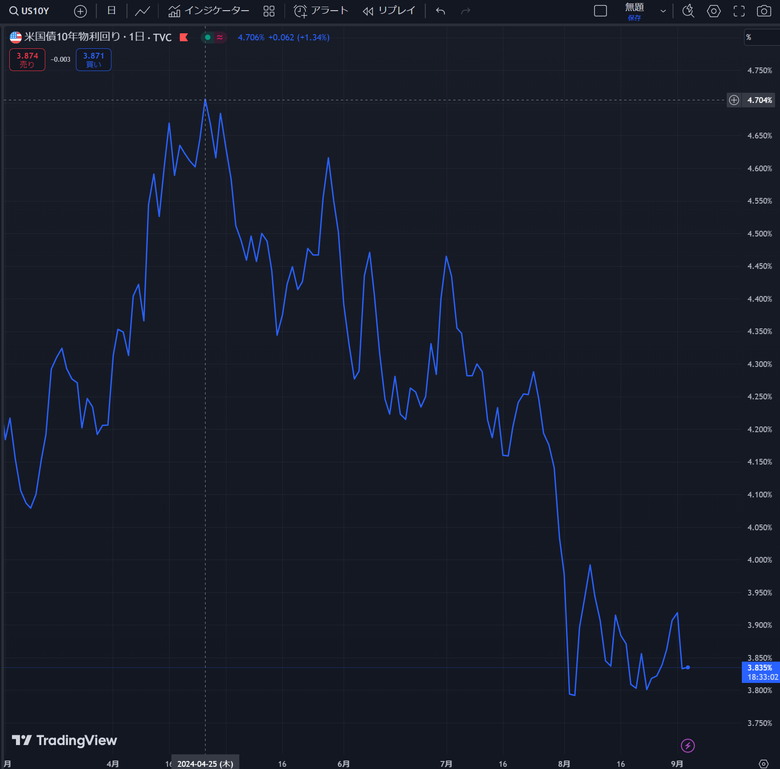This screenshot has height=769, width=780.
Task: Click the compare or add symbol plus icon
Action: (x=80, y=11)
